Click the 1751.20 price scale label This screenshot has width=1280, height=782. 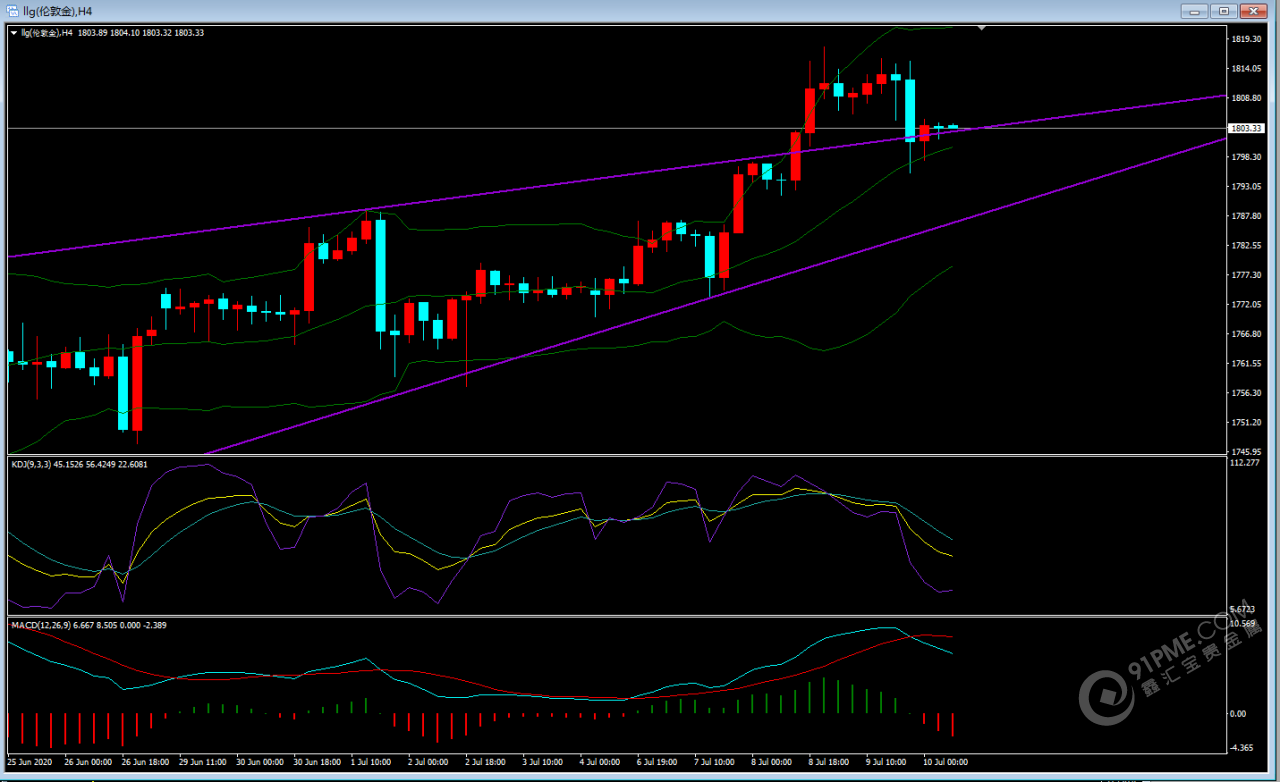pos(1245,422)
